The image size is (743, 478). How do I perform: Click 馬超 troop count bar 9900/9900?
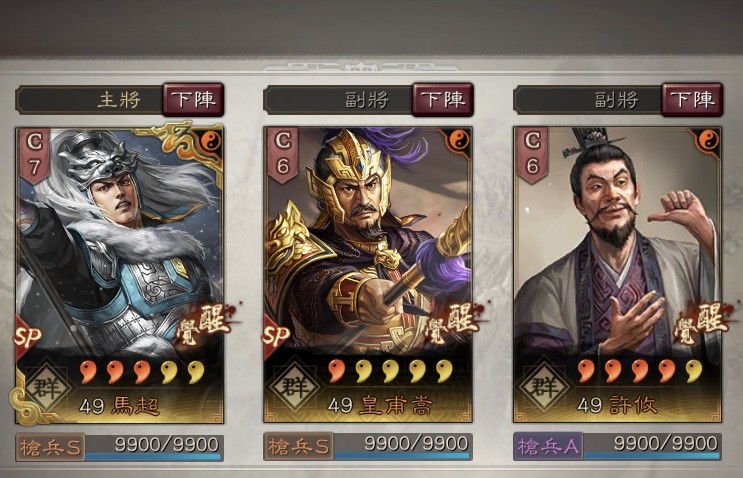click(x=154, y=447)
